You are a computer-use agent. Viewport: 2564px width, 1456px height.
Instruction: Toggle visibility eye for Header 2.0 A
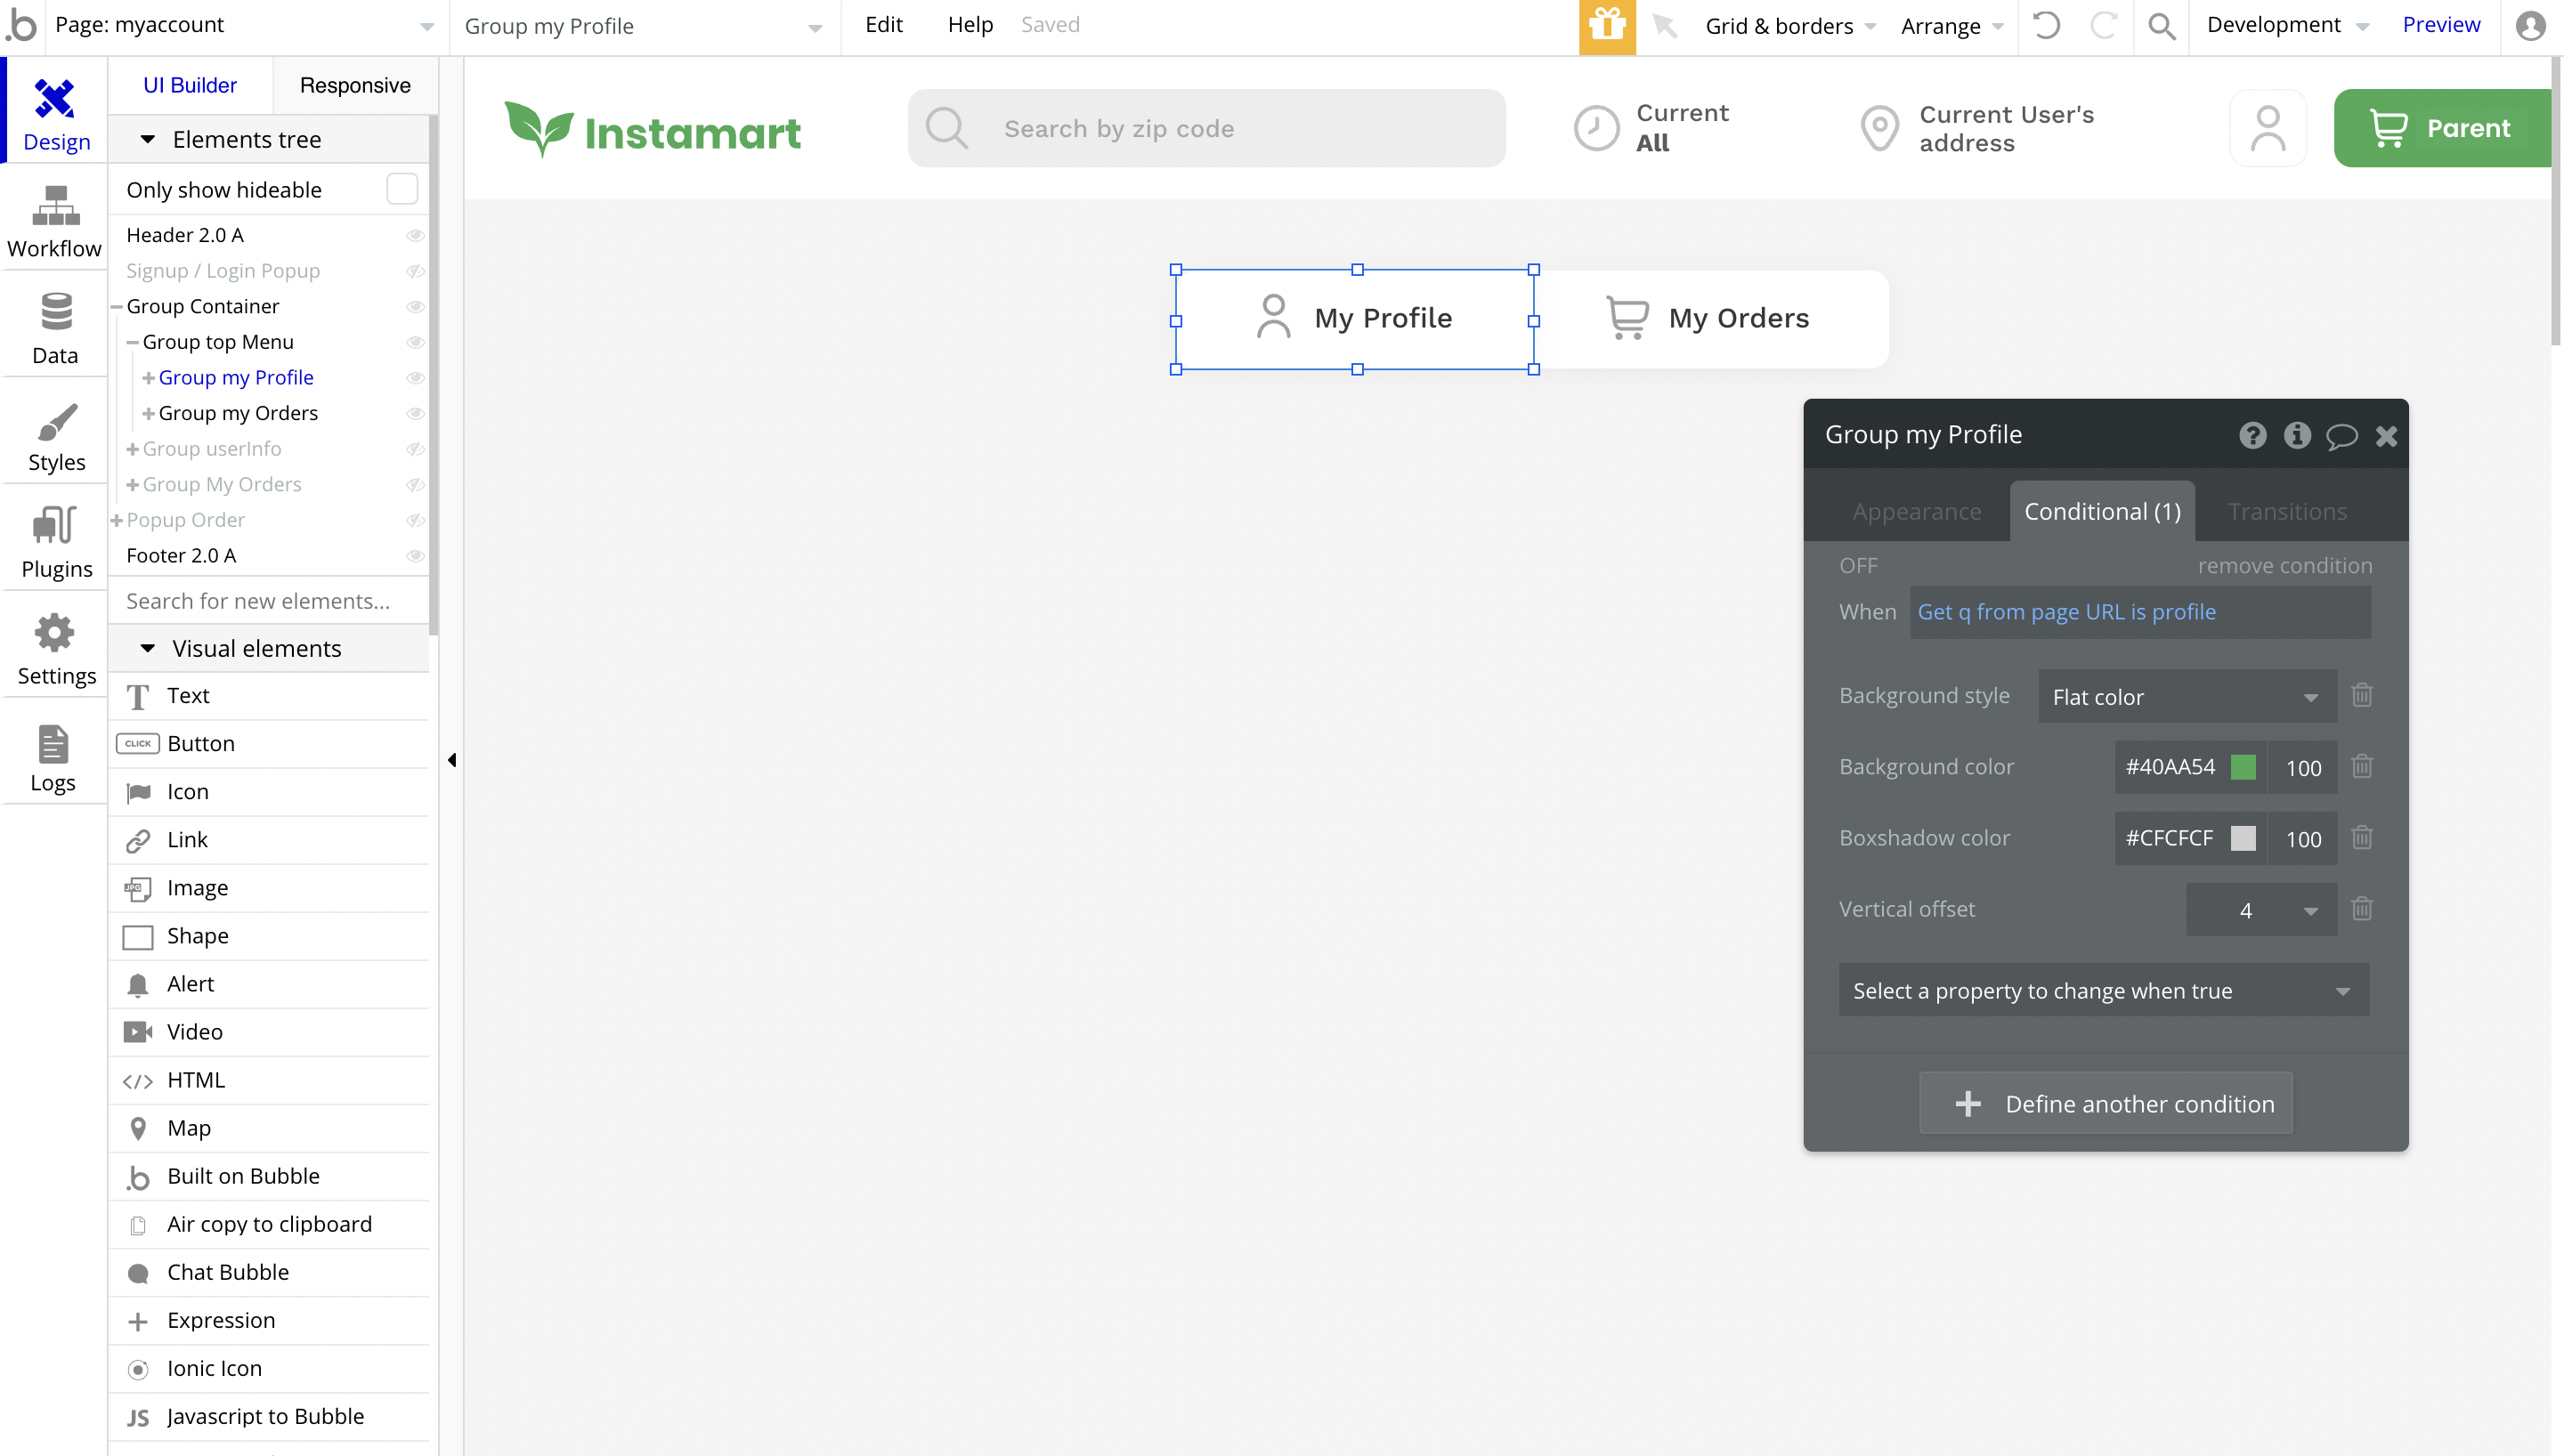[415, 236]
